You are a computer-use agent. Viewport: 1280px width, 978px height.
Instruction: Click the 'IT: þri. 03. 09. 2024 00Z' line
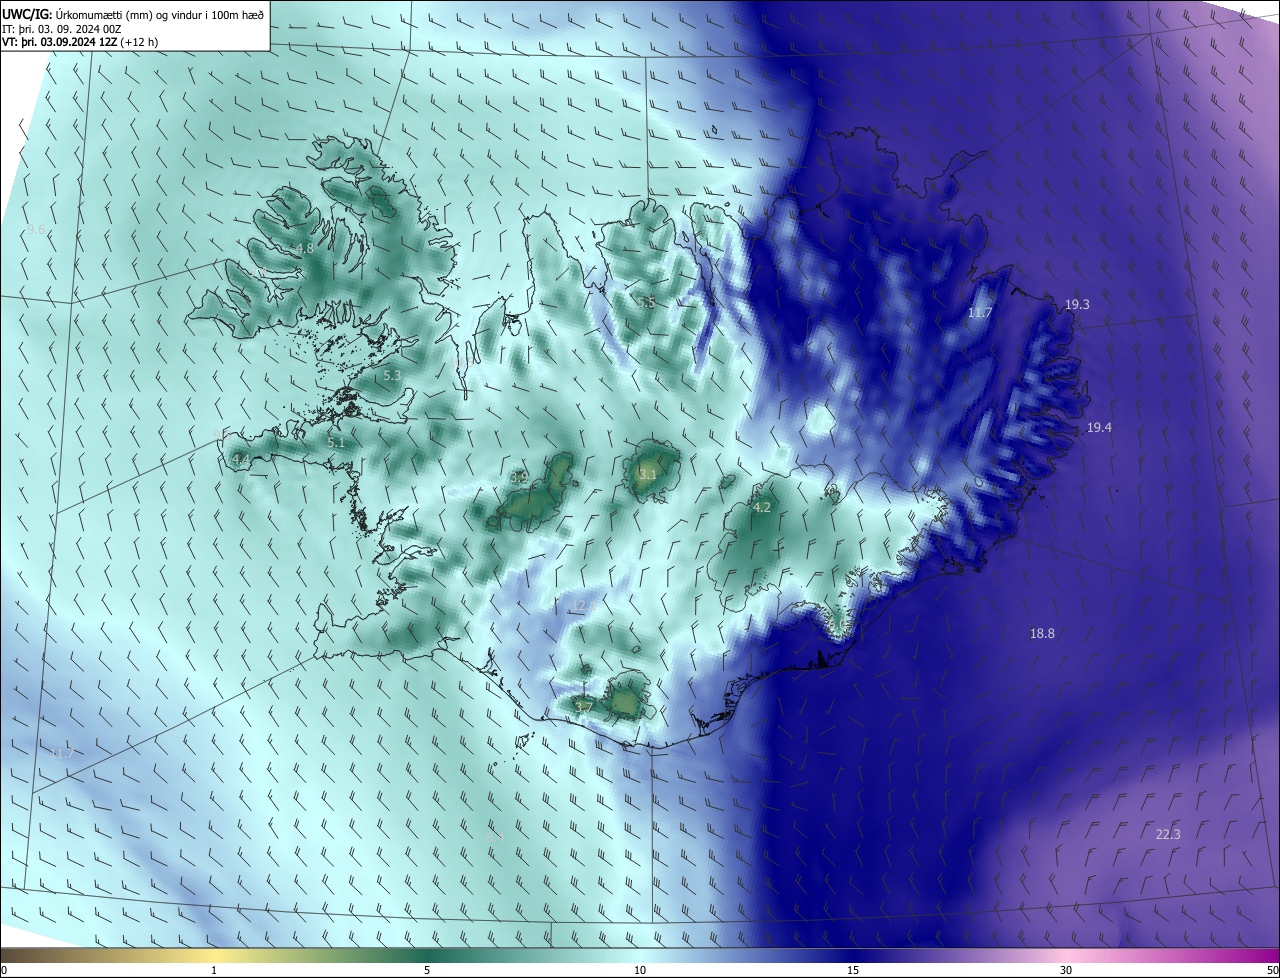[x=62, y=28]
